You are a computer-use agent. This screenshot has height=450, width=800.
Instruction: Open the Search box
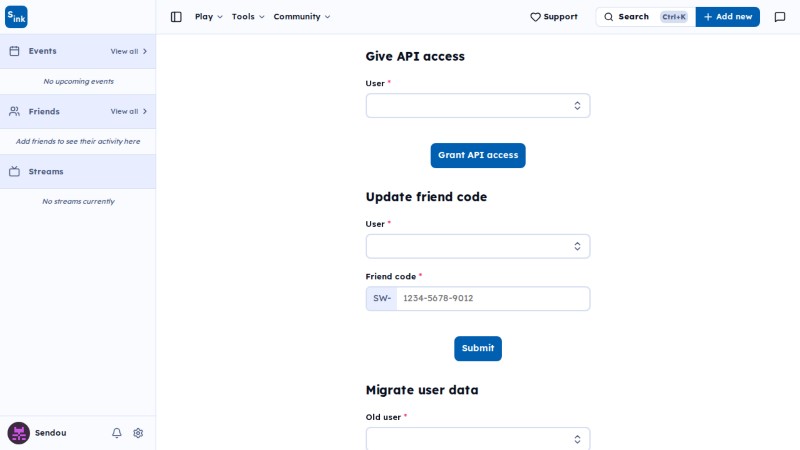pos(645,17)
